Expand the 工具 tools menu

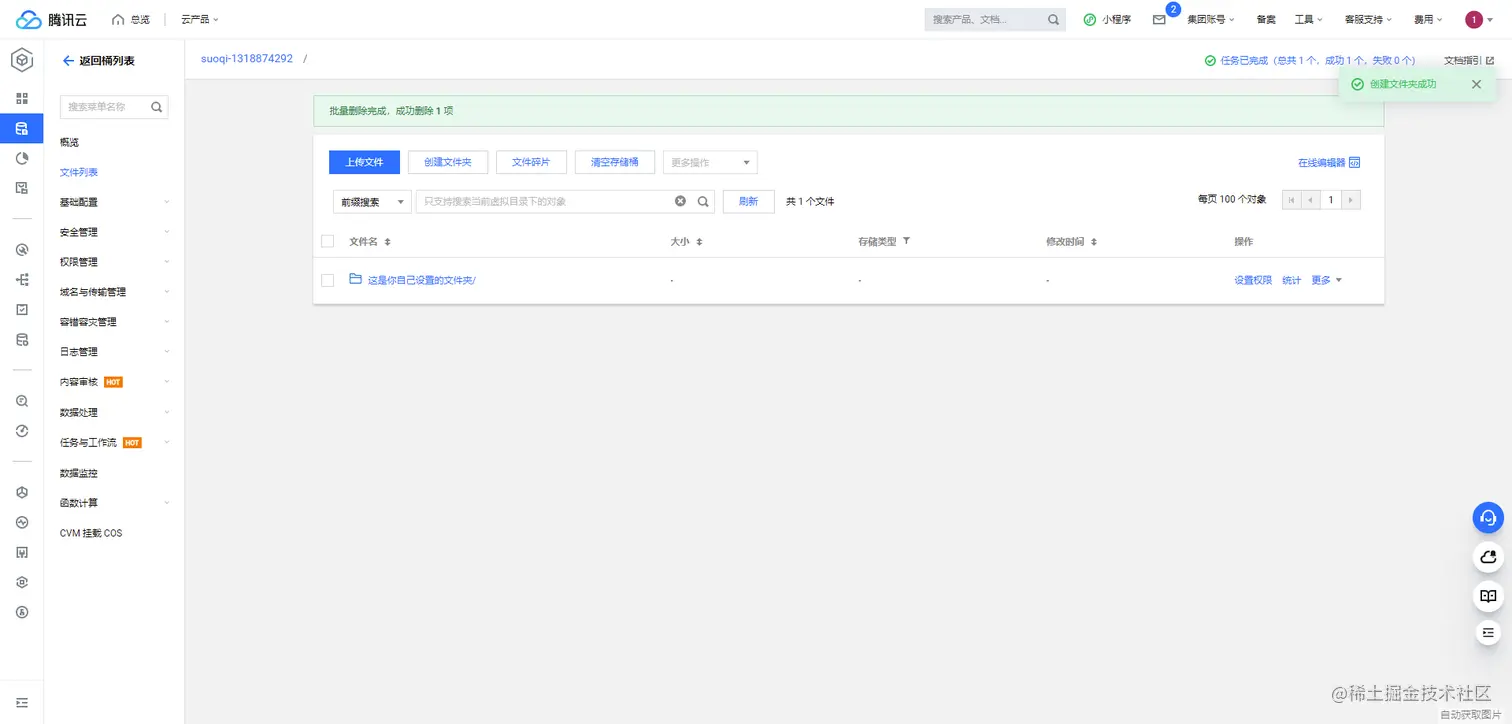tap(1308, 19)
